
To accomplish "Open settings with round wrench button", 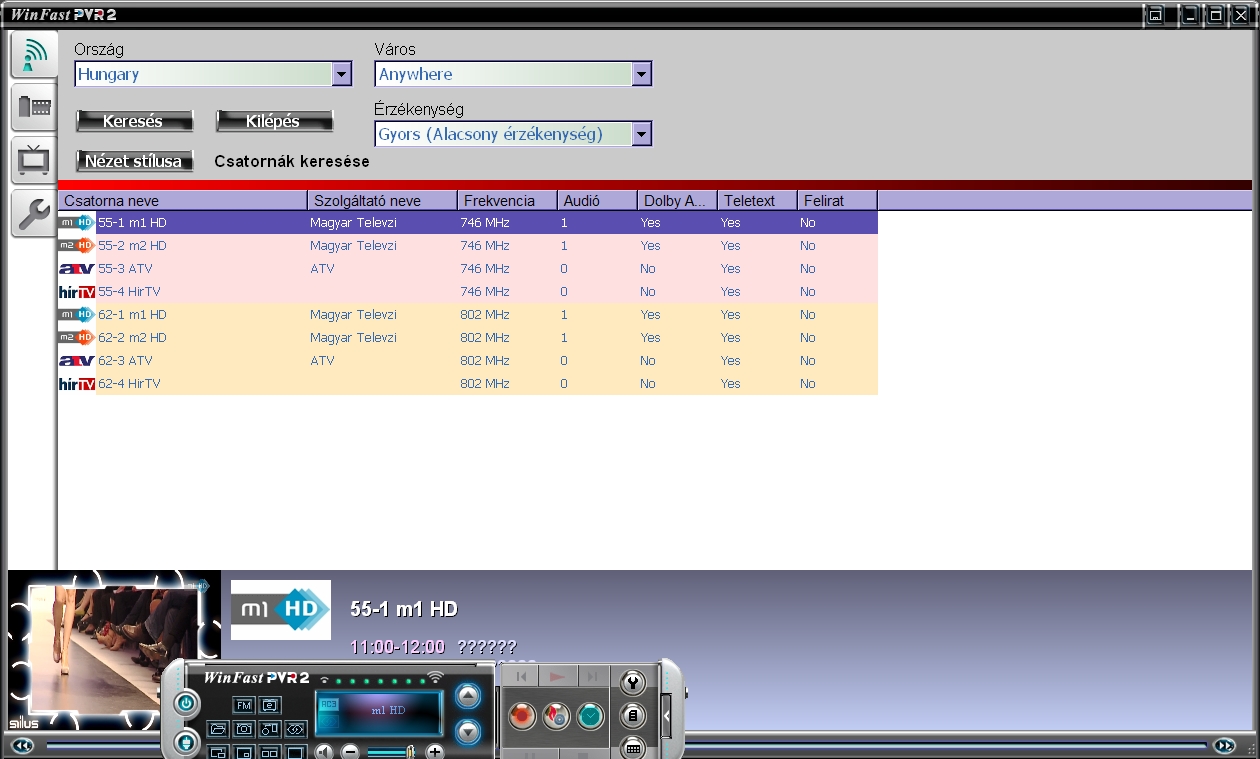I will click(632, 683).
